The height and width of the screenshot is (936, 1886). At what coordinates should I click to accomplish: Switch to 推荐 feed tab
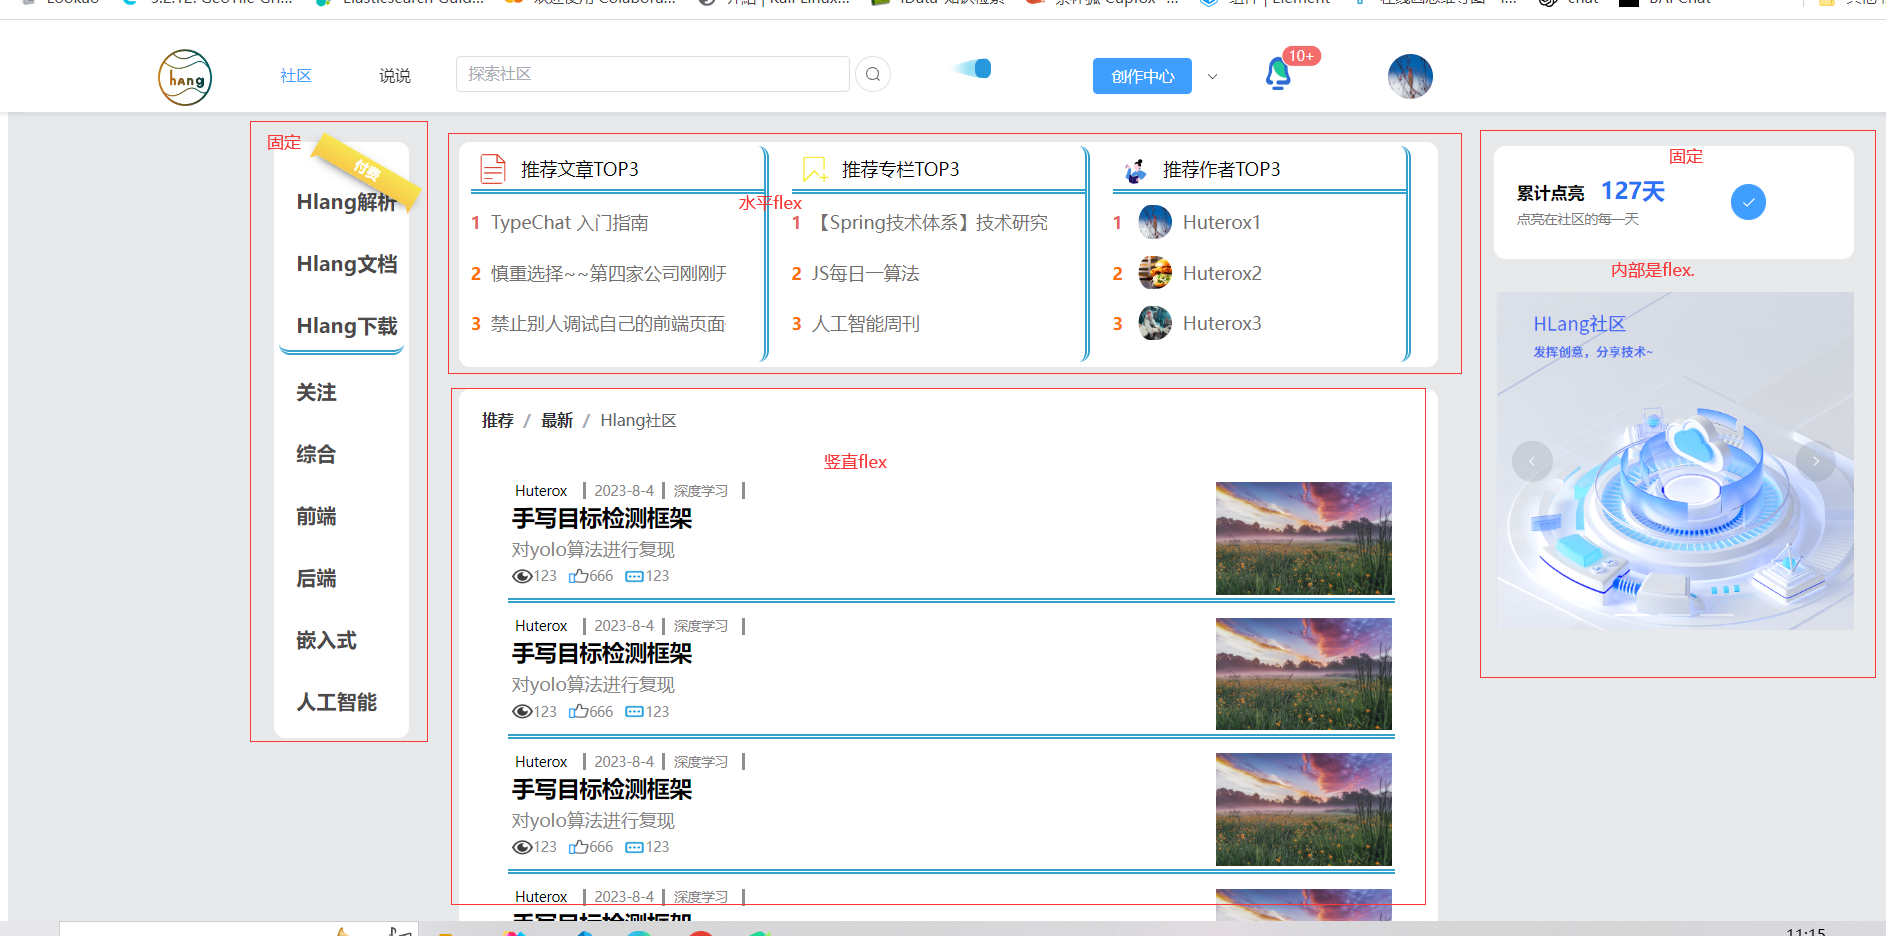(498, 421)
